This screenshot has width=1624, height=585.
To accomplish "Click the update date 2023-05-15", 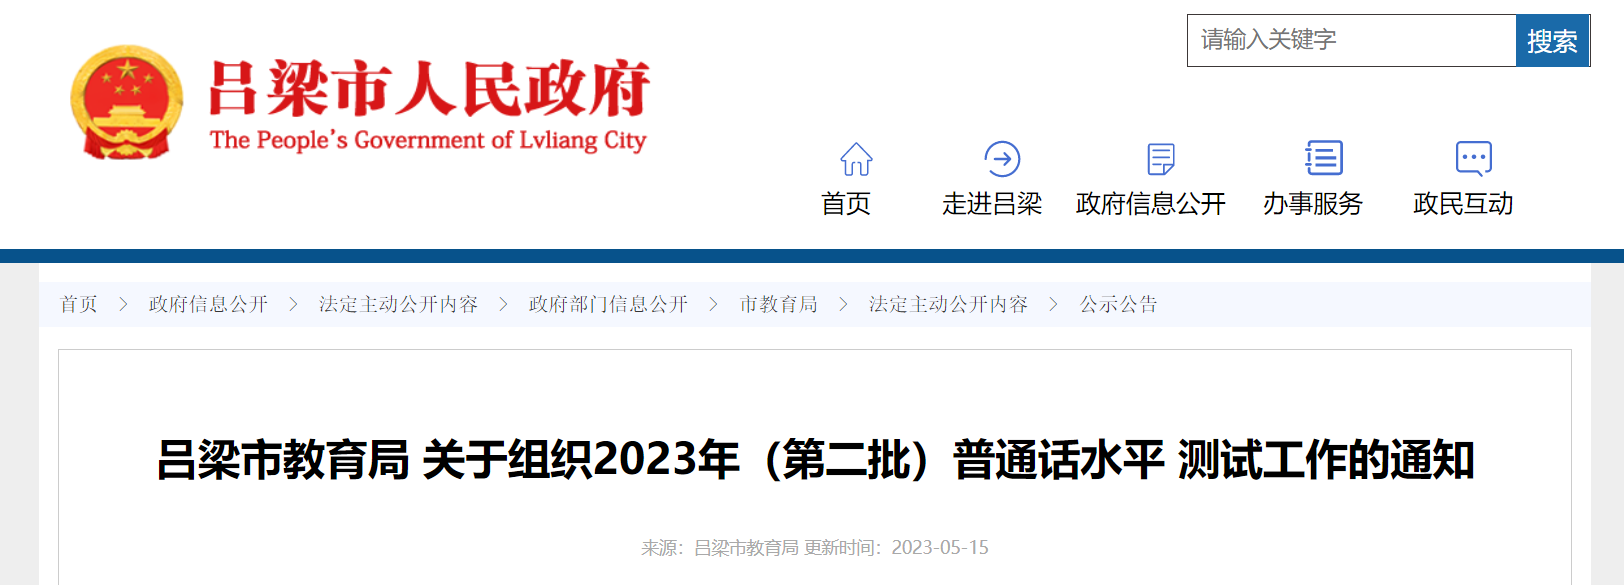I will [x=940, y=548].
